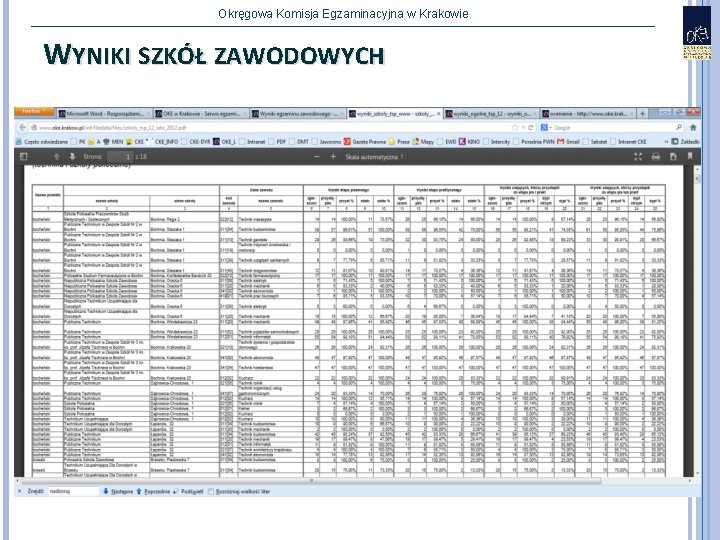Close the active 'wyniki_szkoly' tab
Image resolution: width=720 pixels, height=540 pixels.
click(x=439, y=113)
